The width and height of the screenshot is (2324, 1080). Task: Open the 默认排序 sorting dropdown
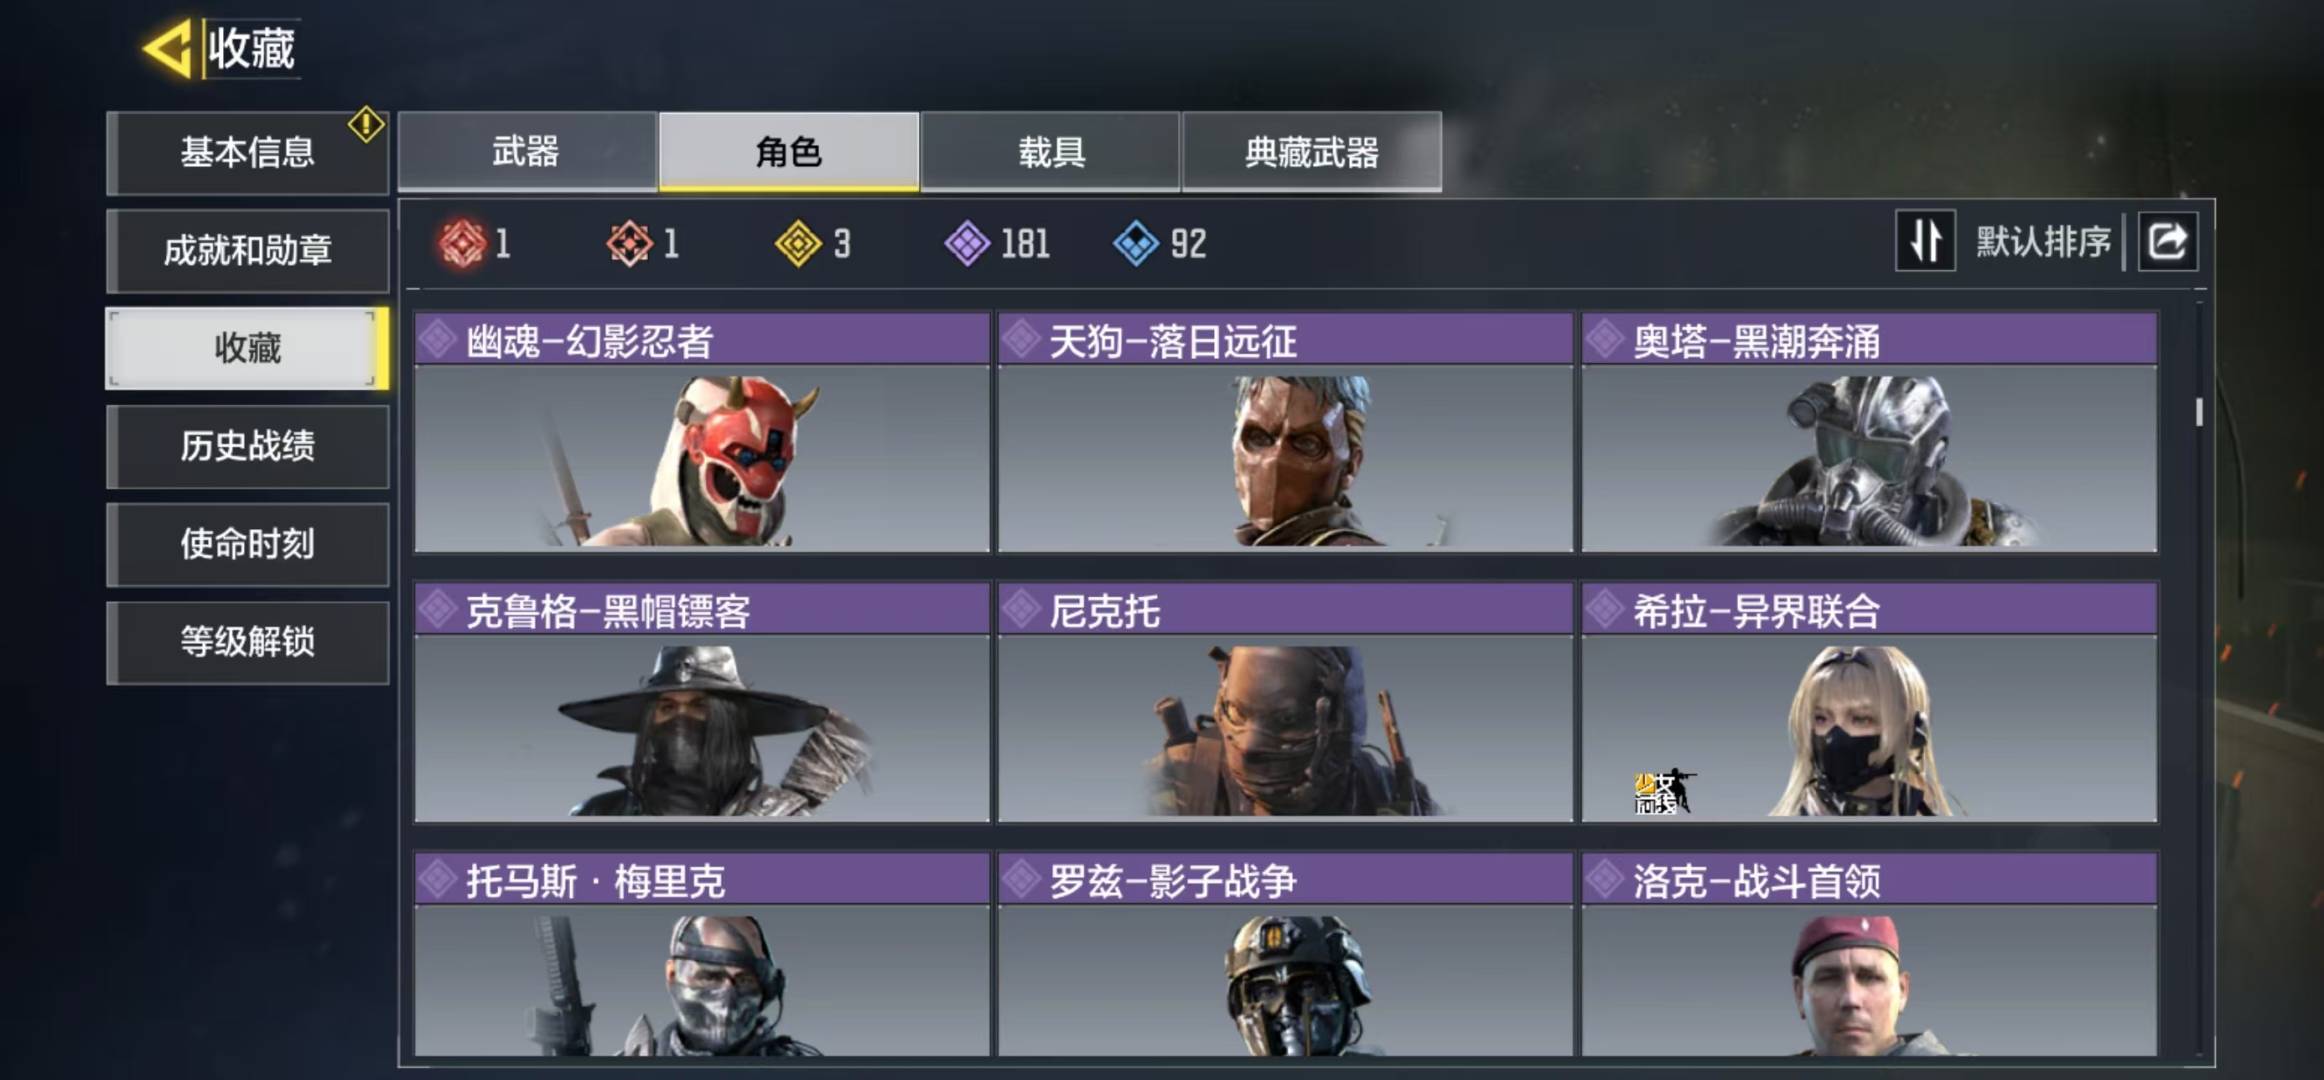pos(2043,241)
